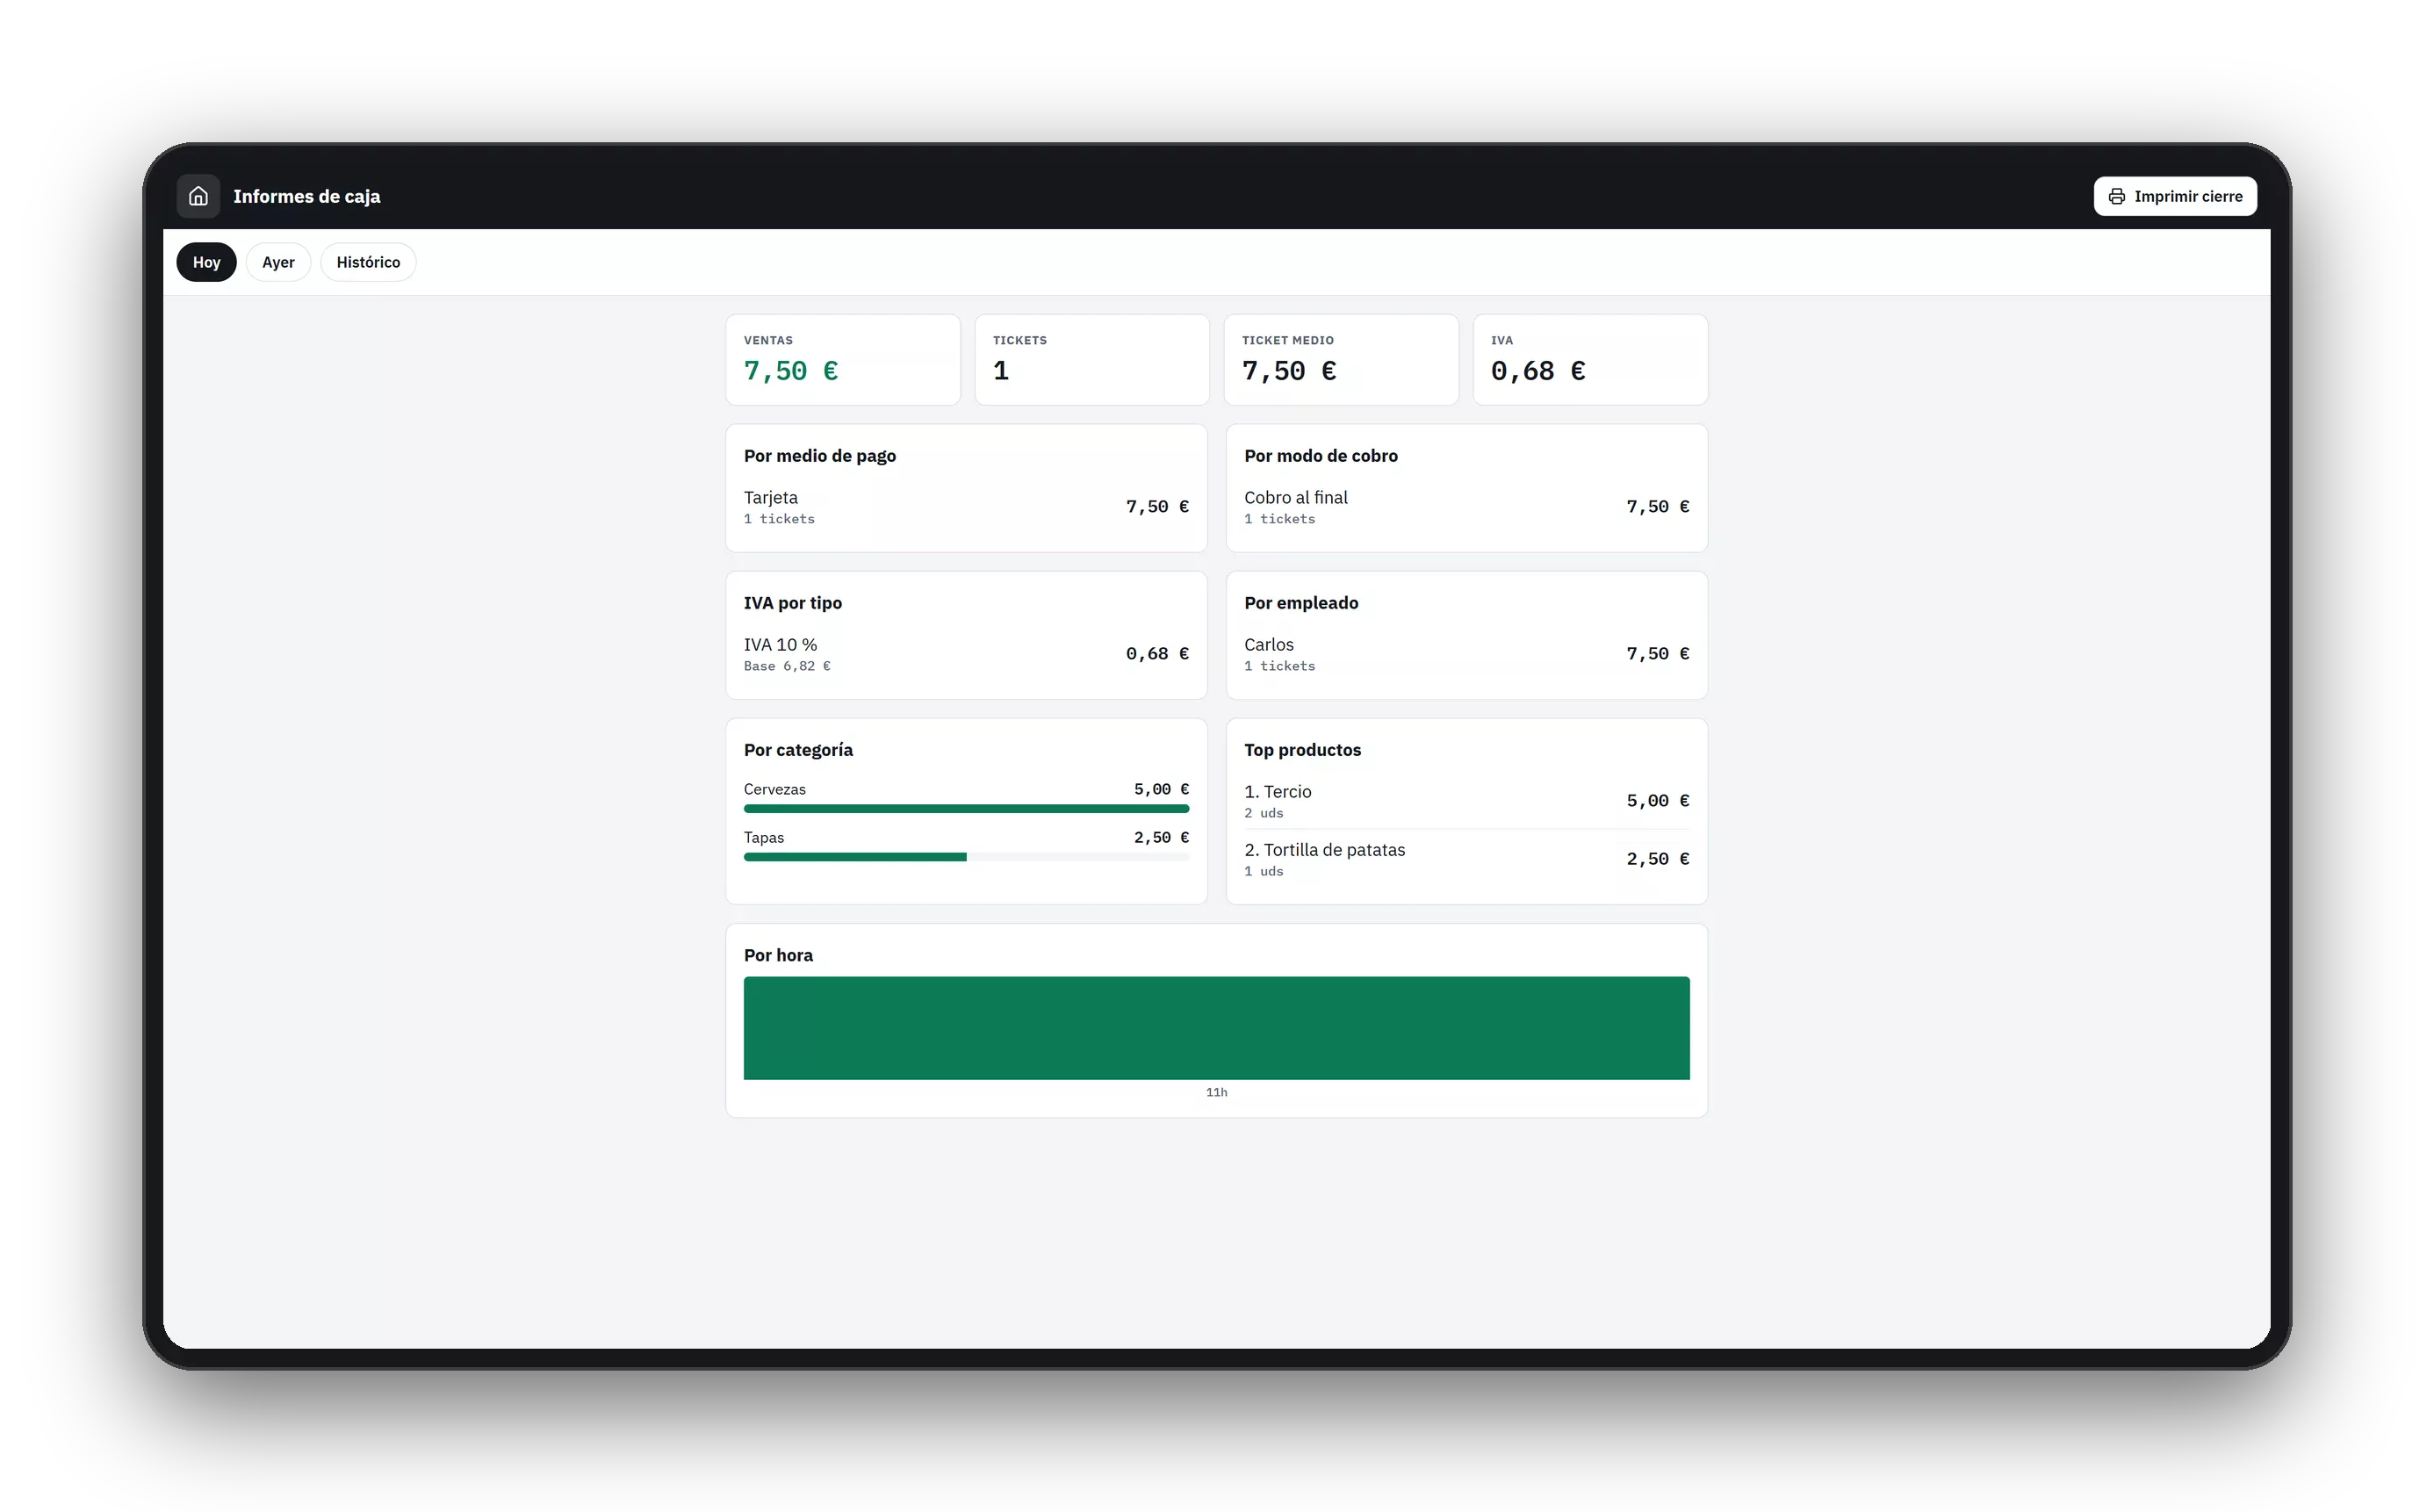The height and width of the screenshot is (1512, 2434).
Task: Click the 11h chart label
Action: [x=1216, y=1092]
